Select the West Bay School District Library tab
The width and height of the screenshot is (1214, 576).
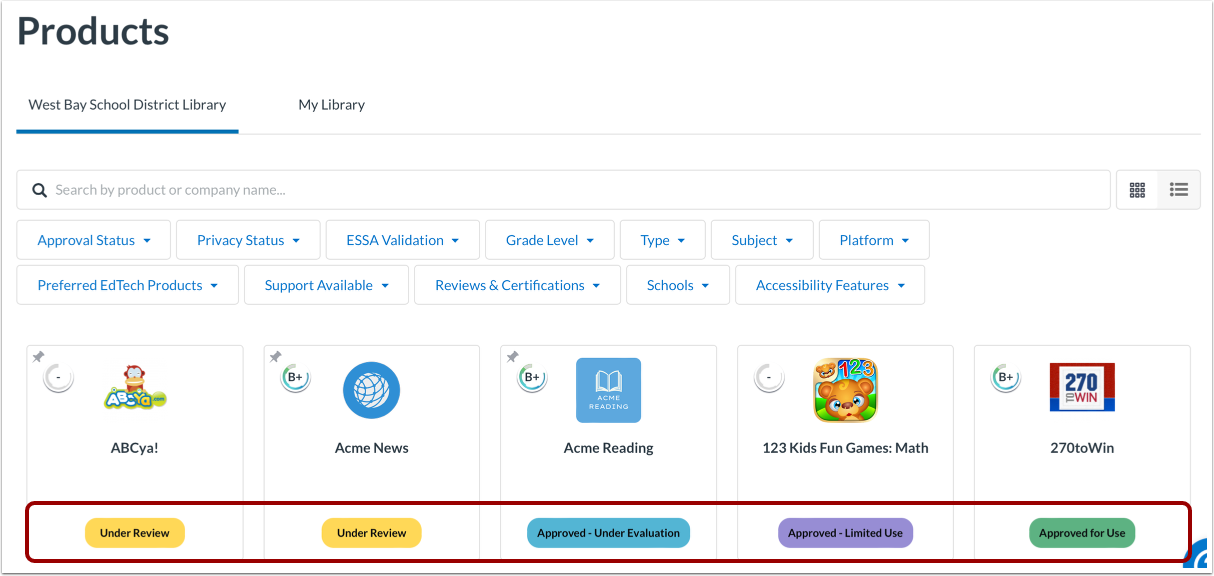click(x=127, y=104)
